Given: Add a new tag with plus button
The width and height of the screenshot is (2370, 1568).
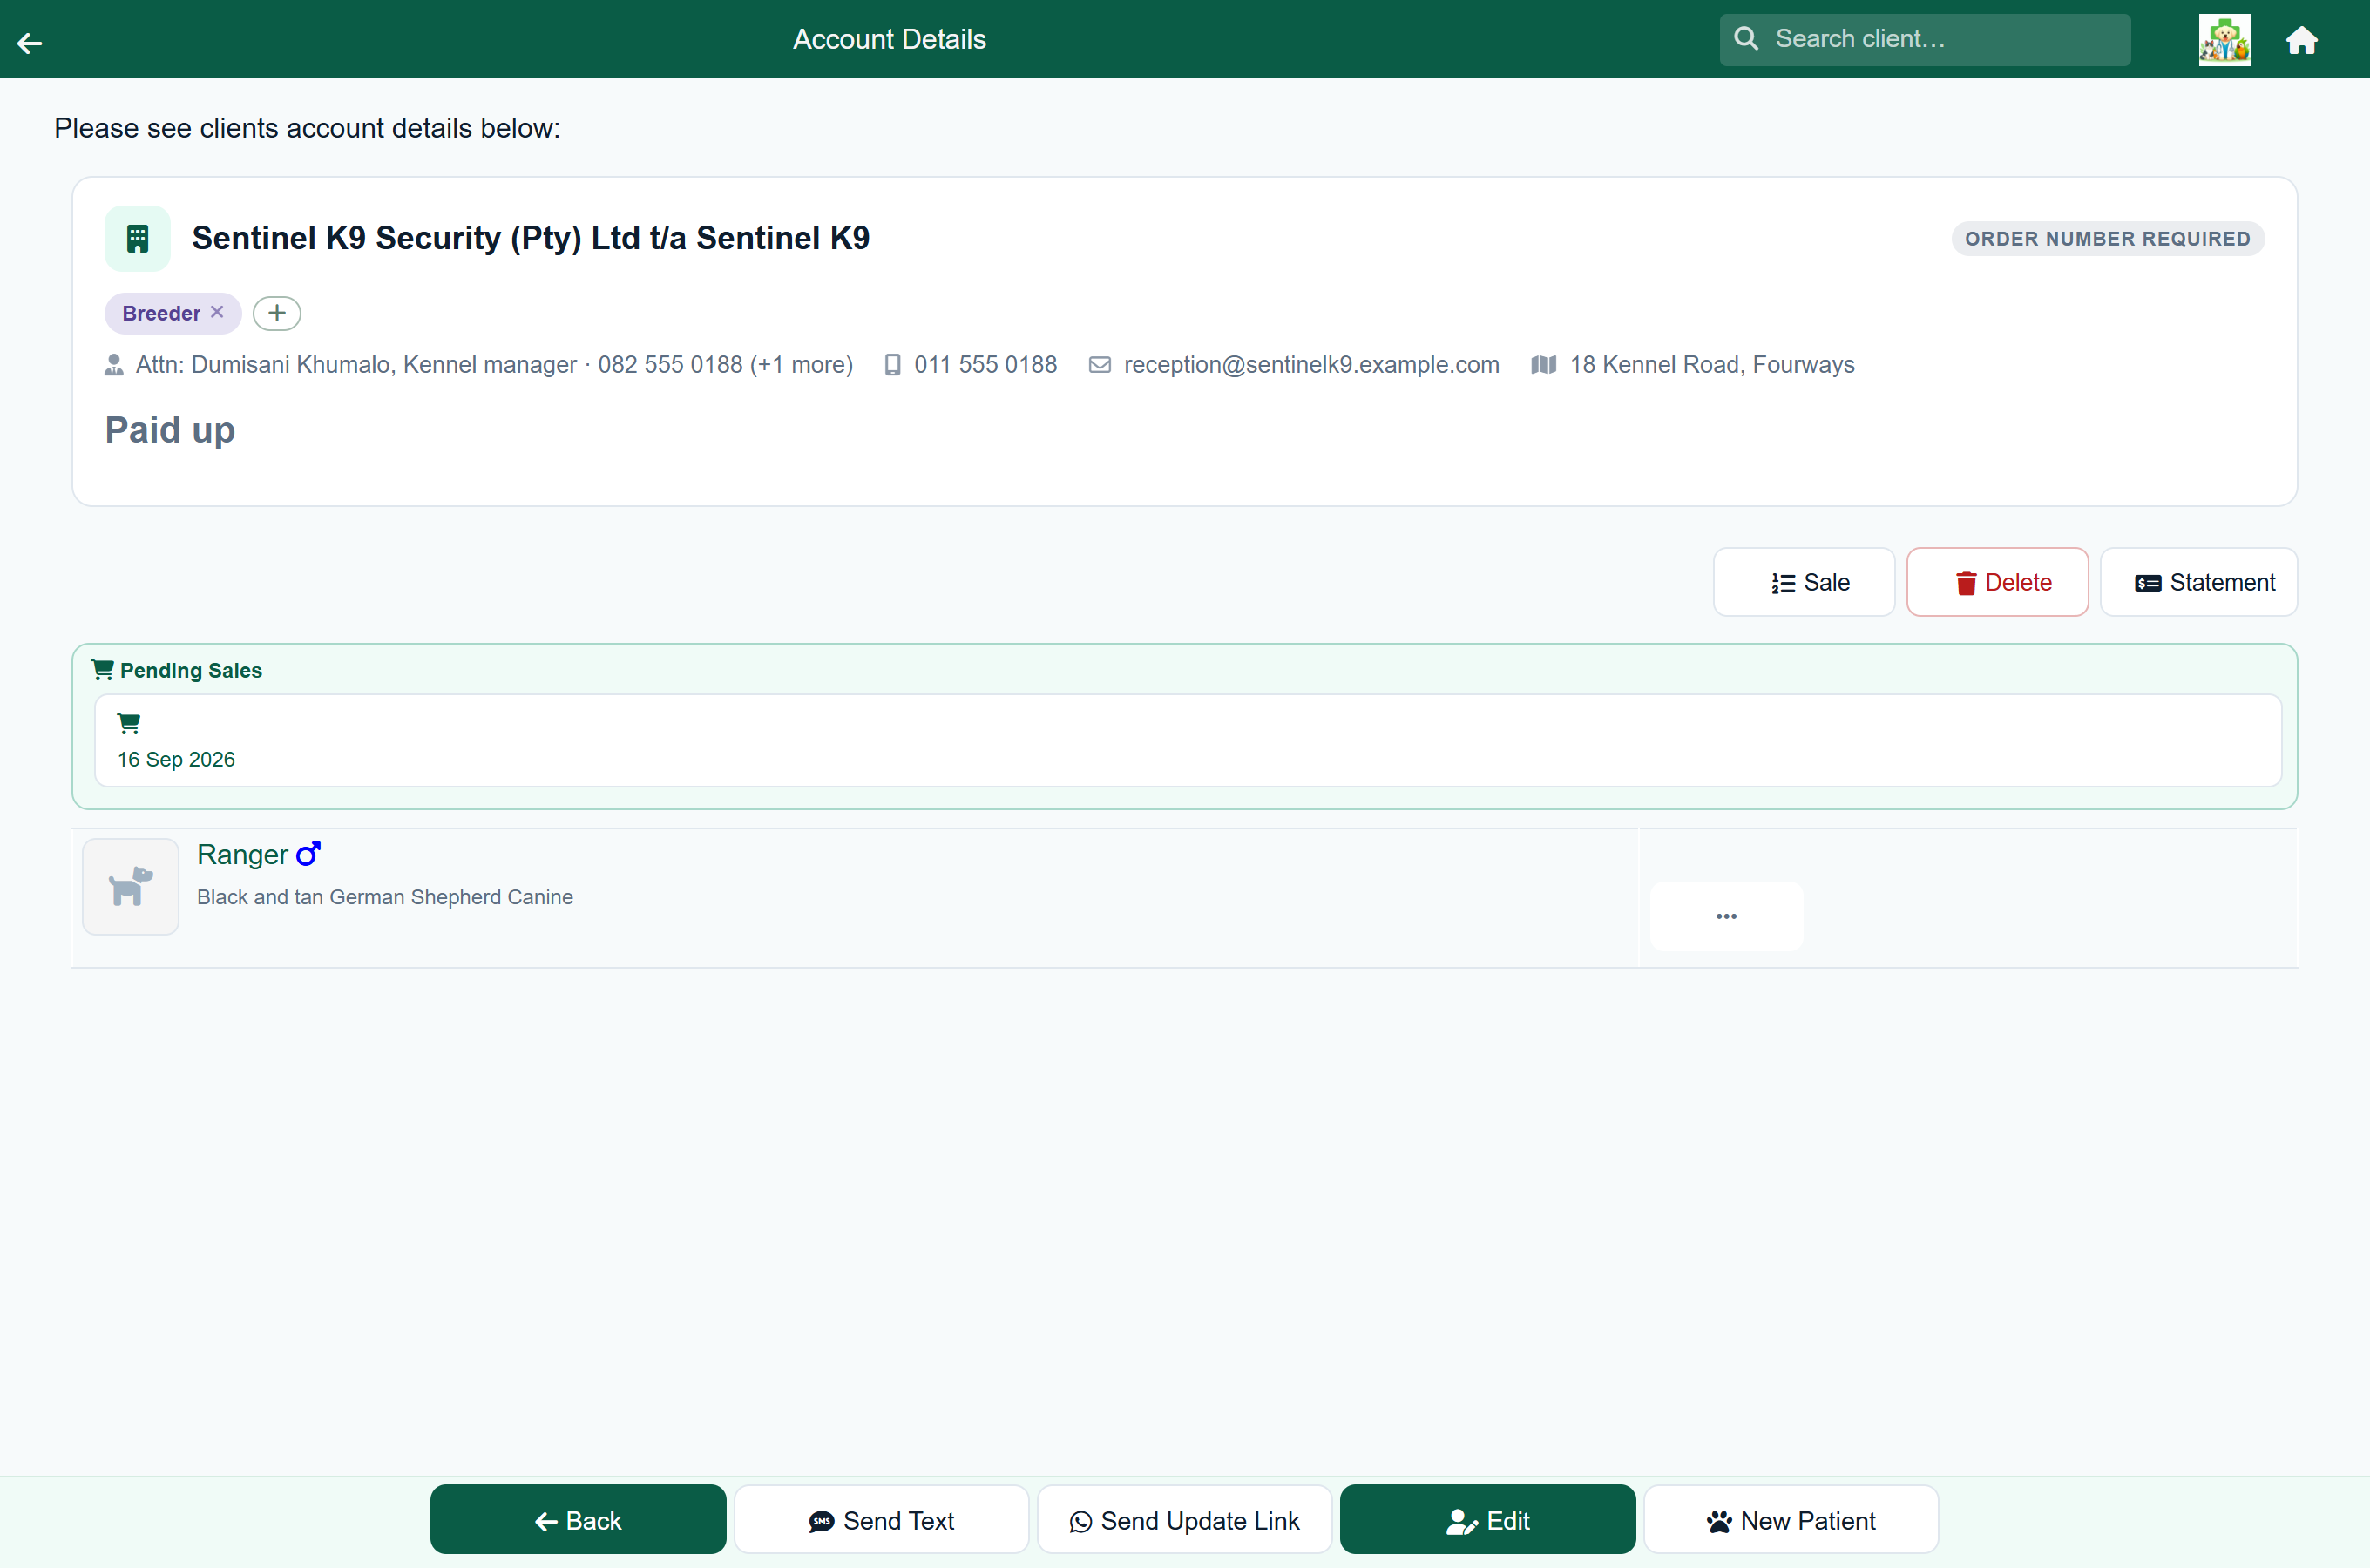Looking at the screenshot, I should coord(277,313).
